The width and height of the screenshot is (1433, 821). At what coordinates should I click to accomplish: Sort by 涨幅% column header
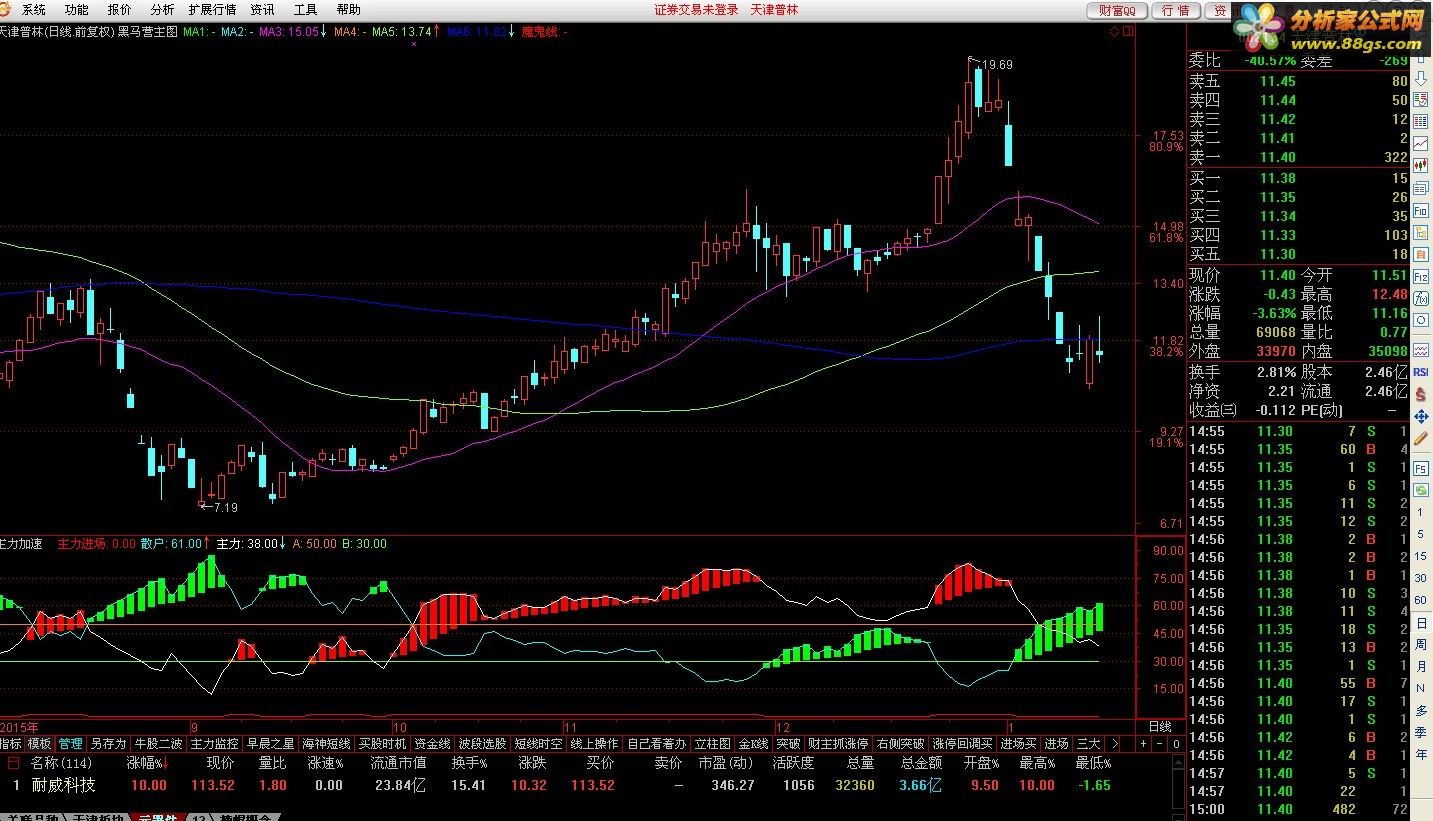148,763
